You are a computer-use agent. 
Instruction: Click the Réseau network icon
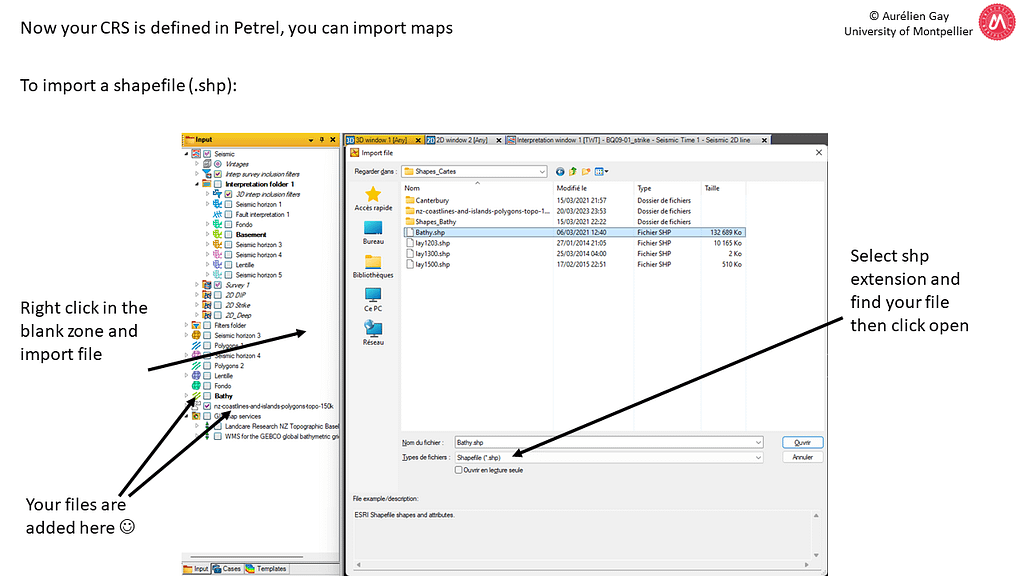(373, 329)
